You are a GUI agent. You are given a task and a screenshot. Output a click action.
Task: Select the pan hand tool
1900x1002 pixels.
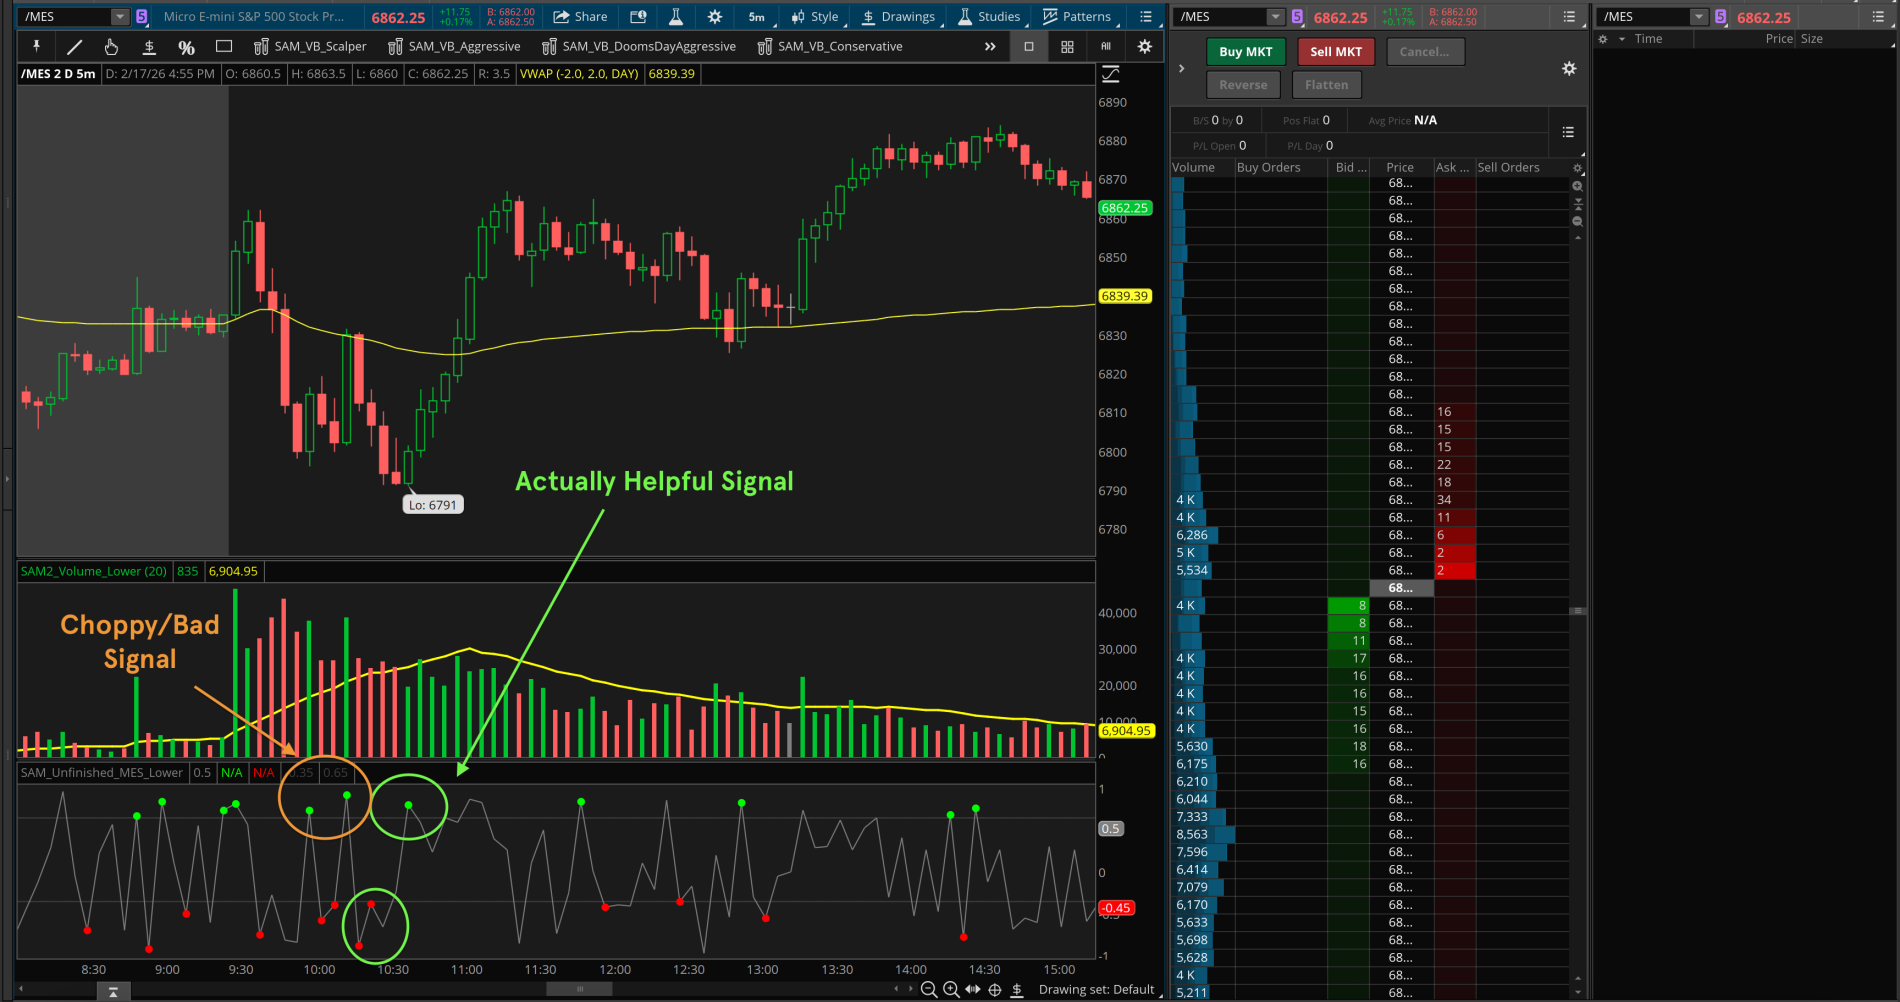(111, 47)
